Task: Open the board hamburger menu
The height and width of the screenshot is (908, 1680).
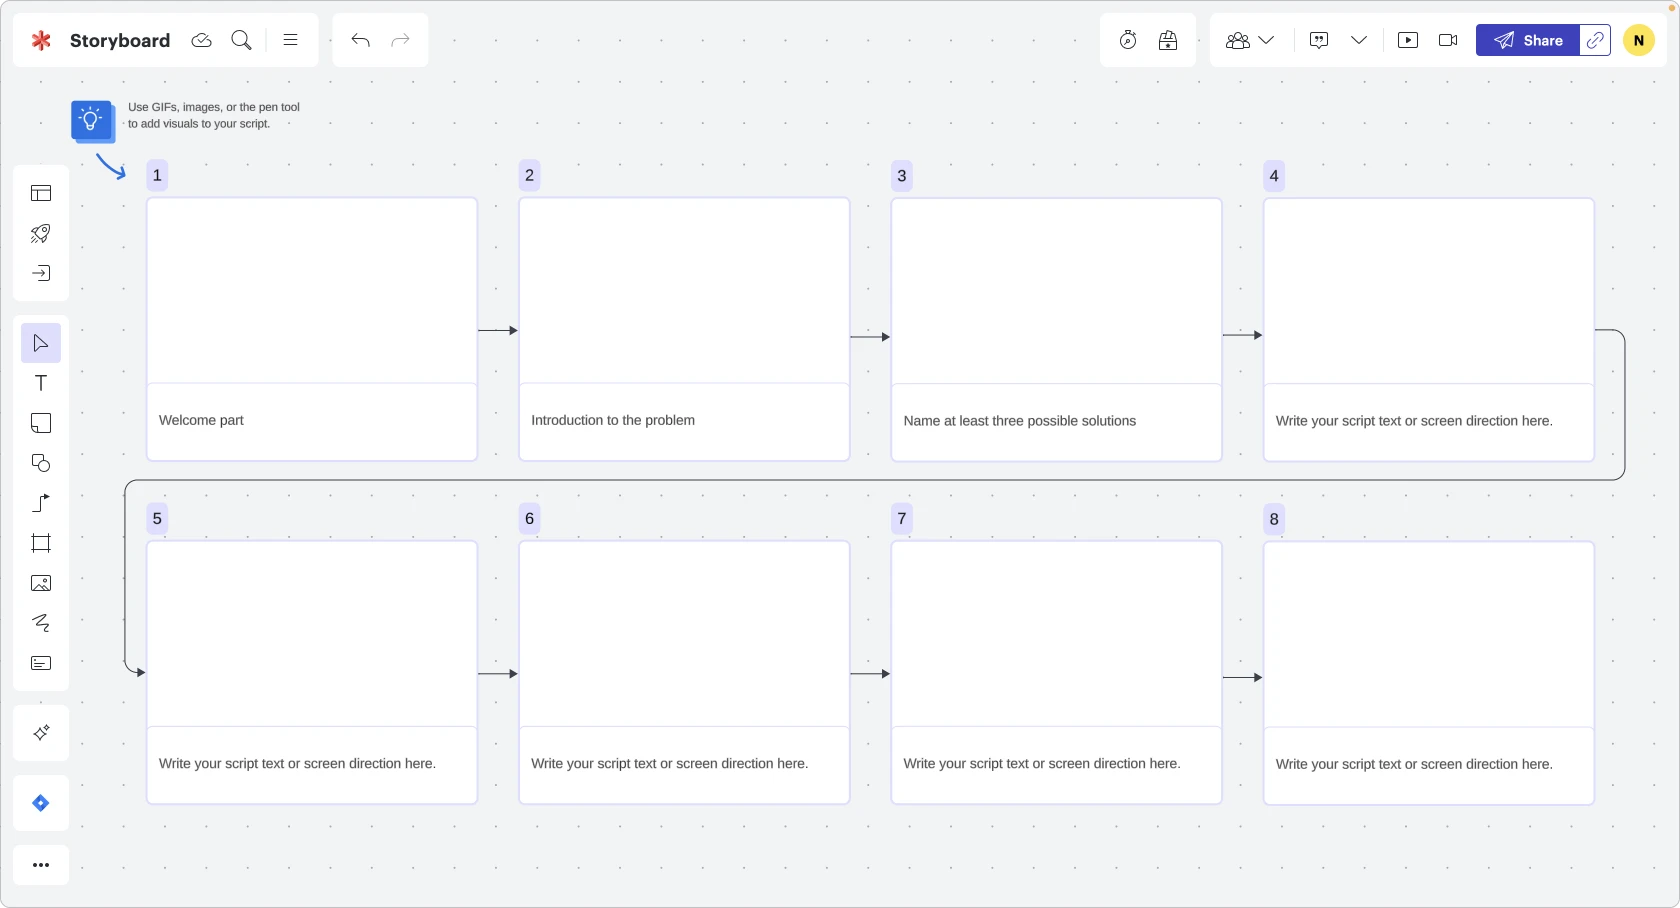Action: [290, 40]
